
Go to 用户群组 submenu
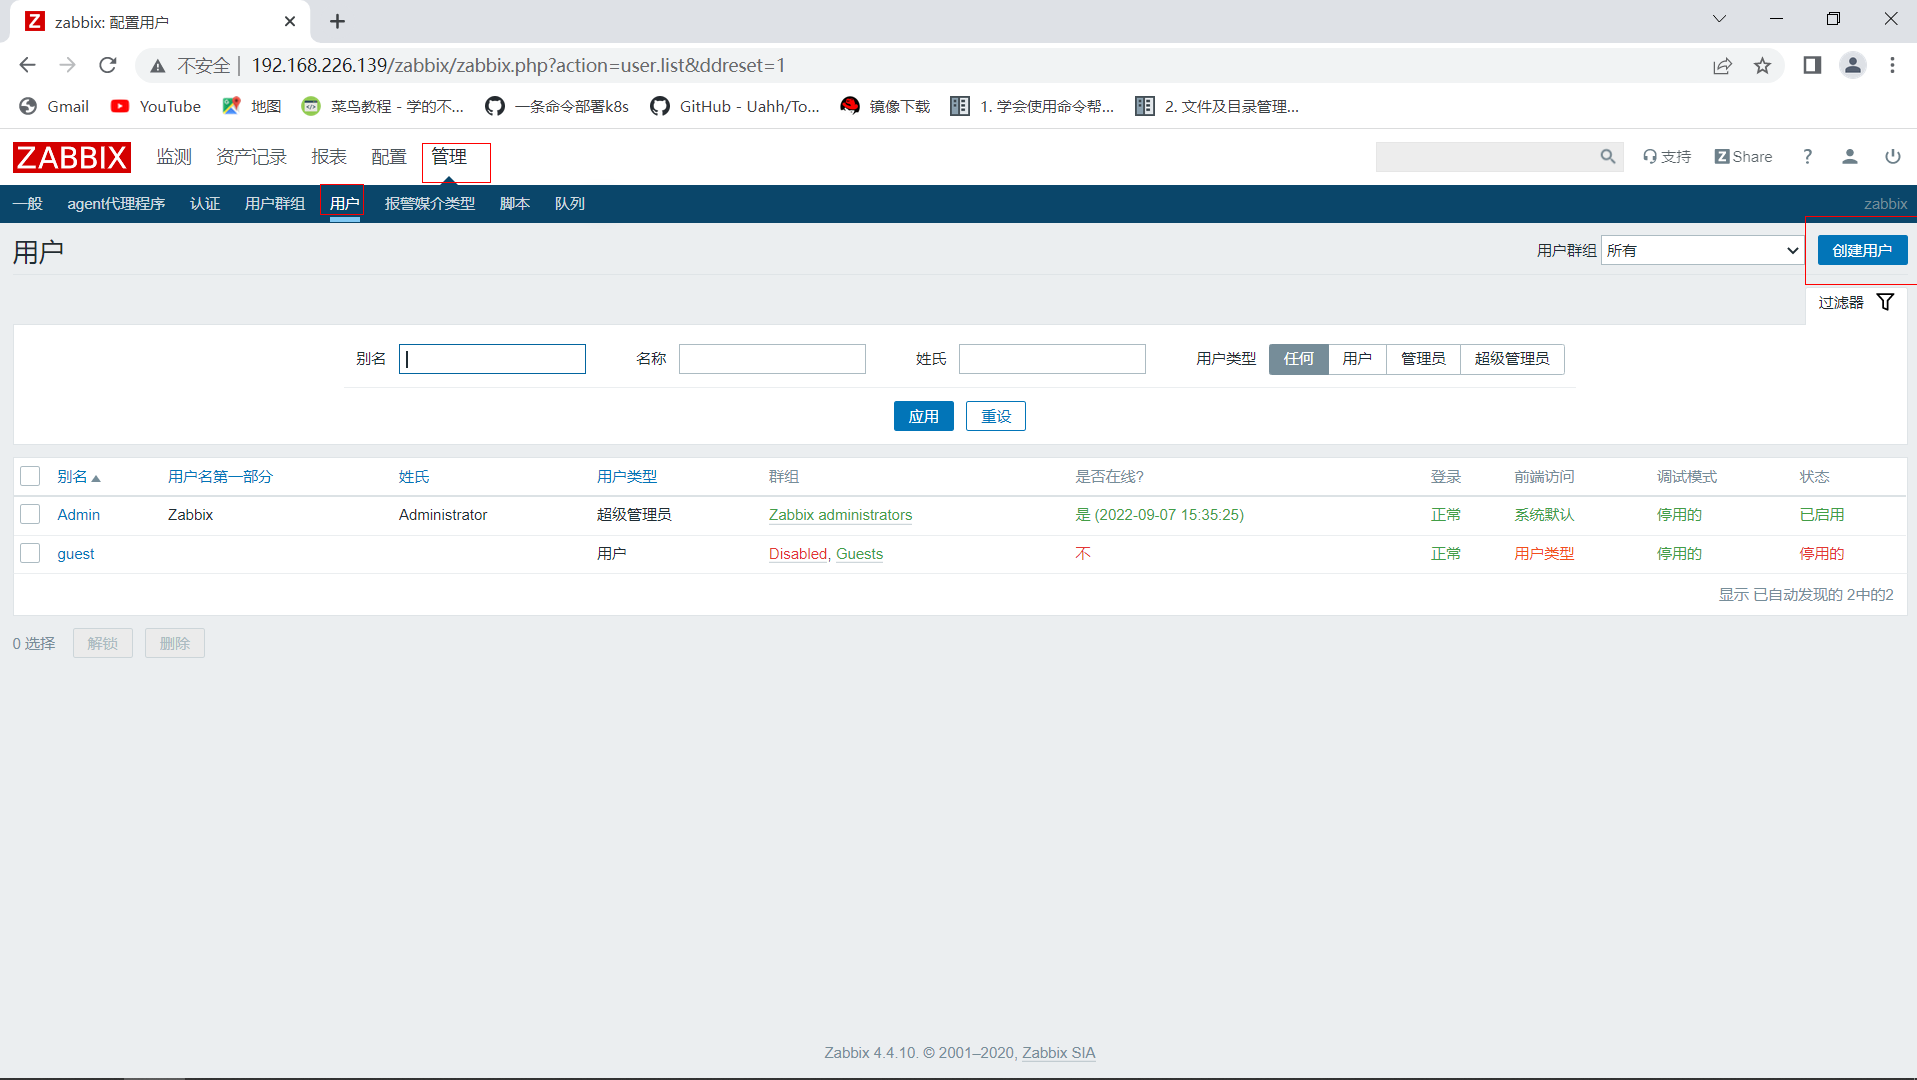tap(275, 204)
